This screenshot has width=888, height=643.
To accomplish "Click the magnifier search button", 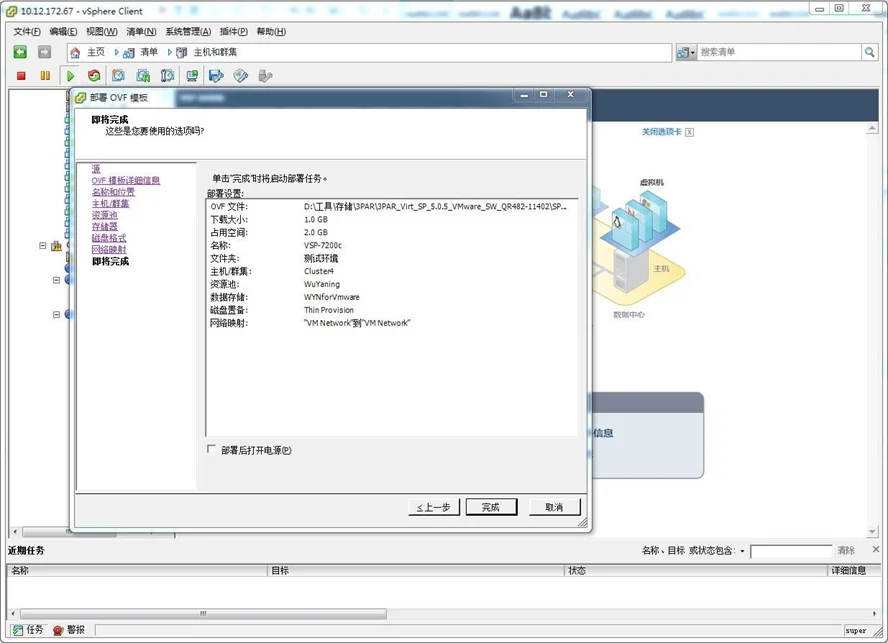I will (869, 52).
